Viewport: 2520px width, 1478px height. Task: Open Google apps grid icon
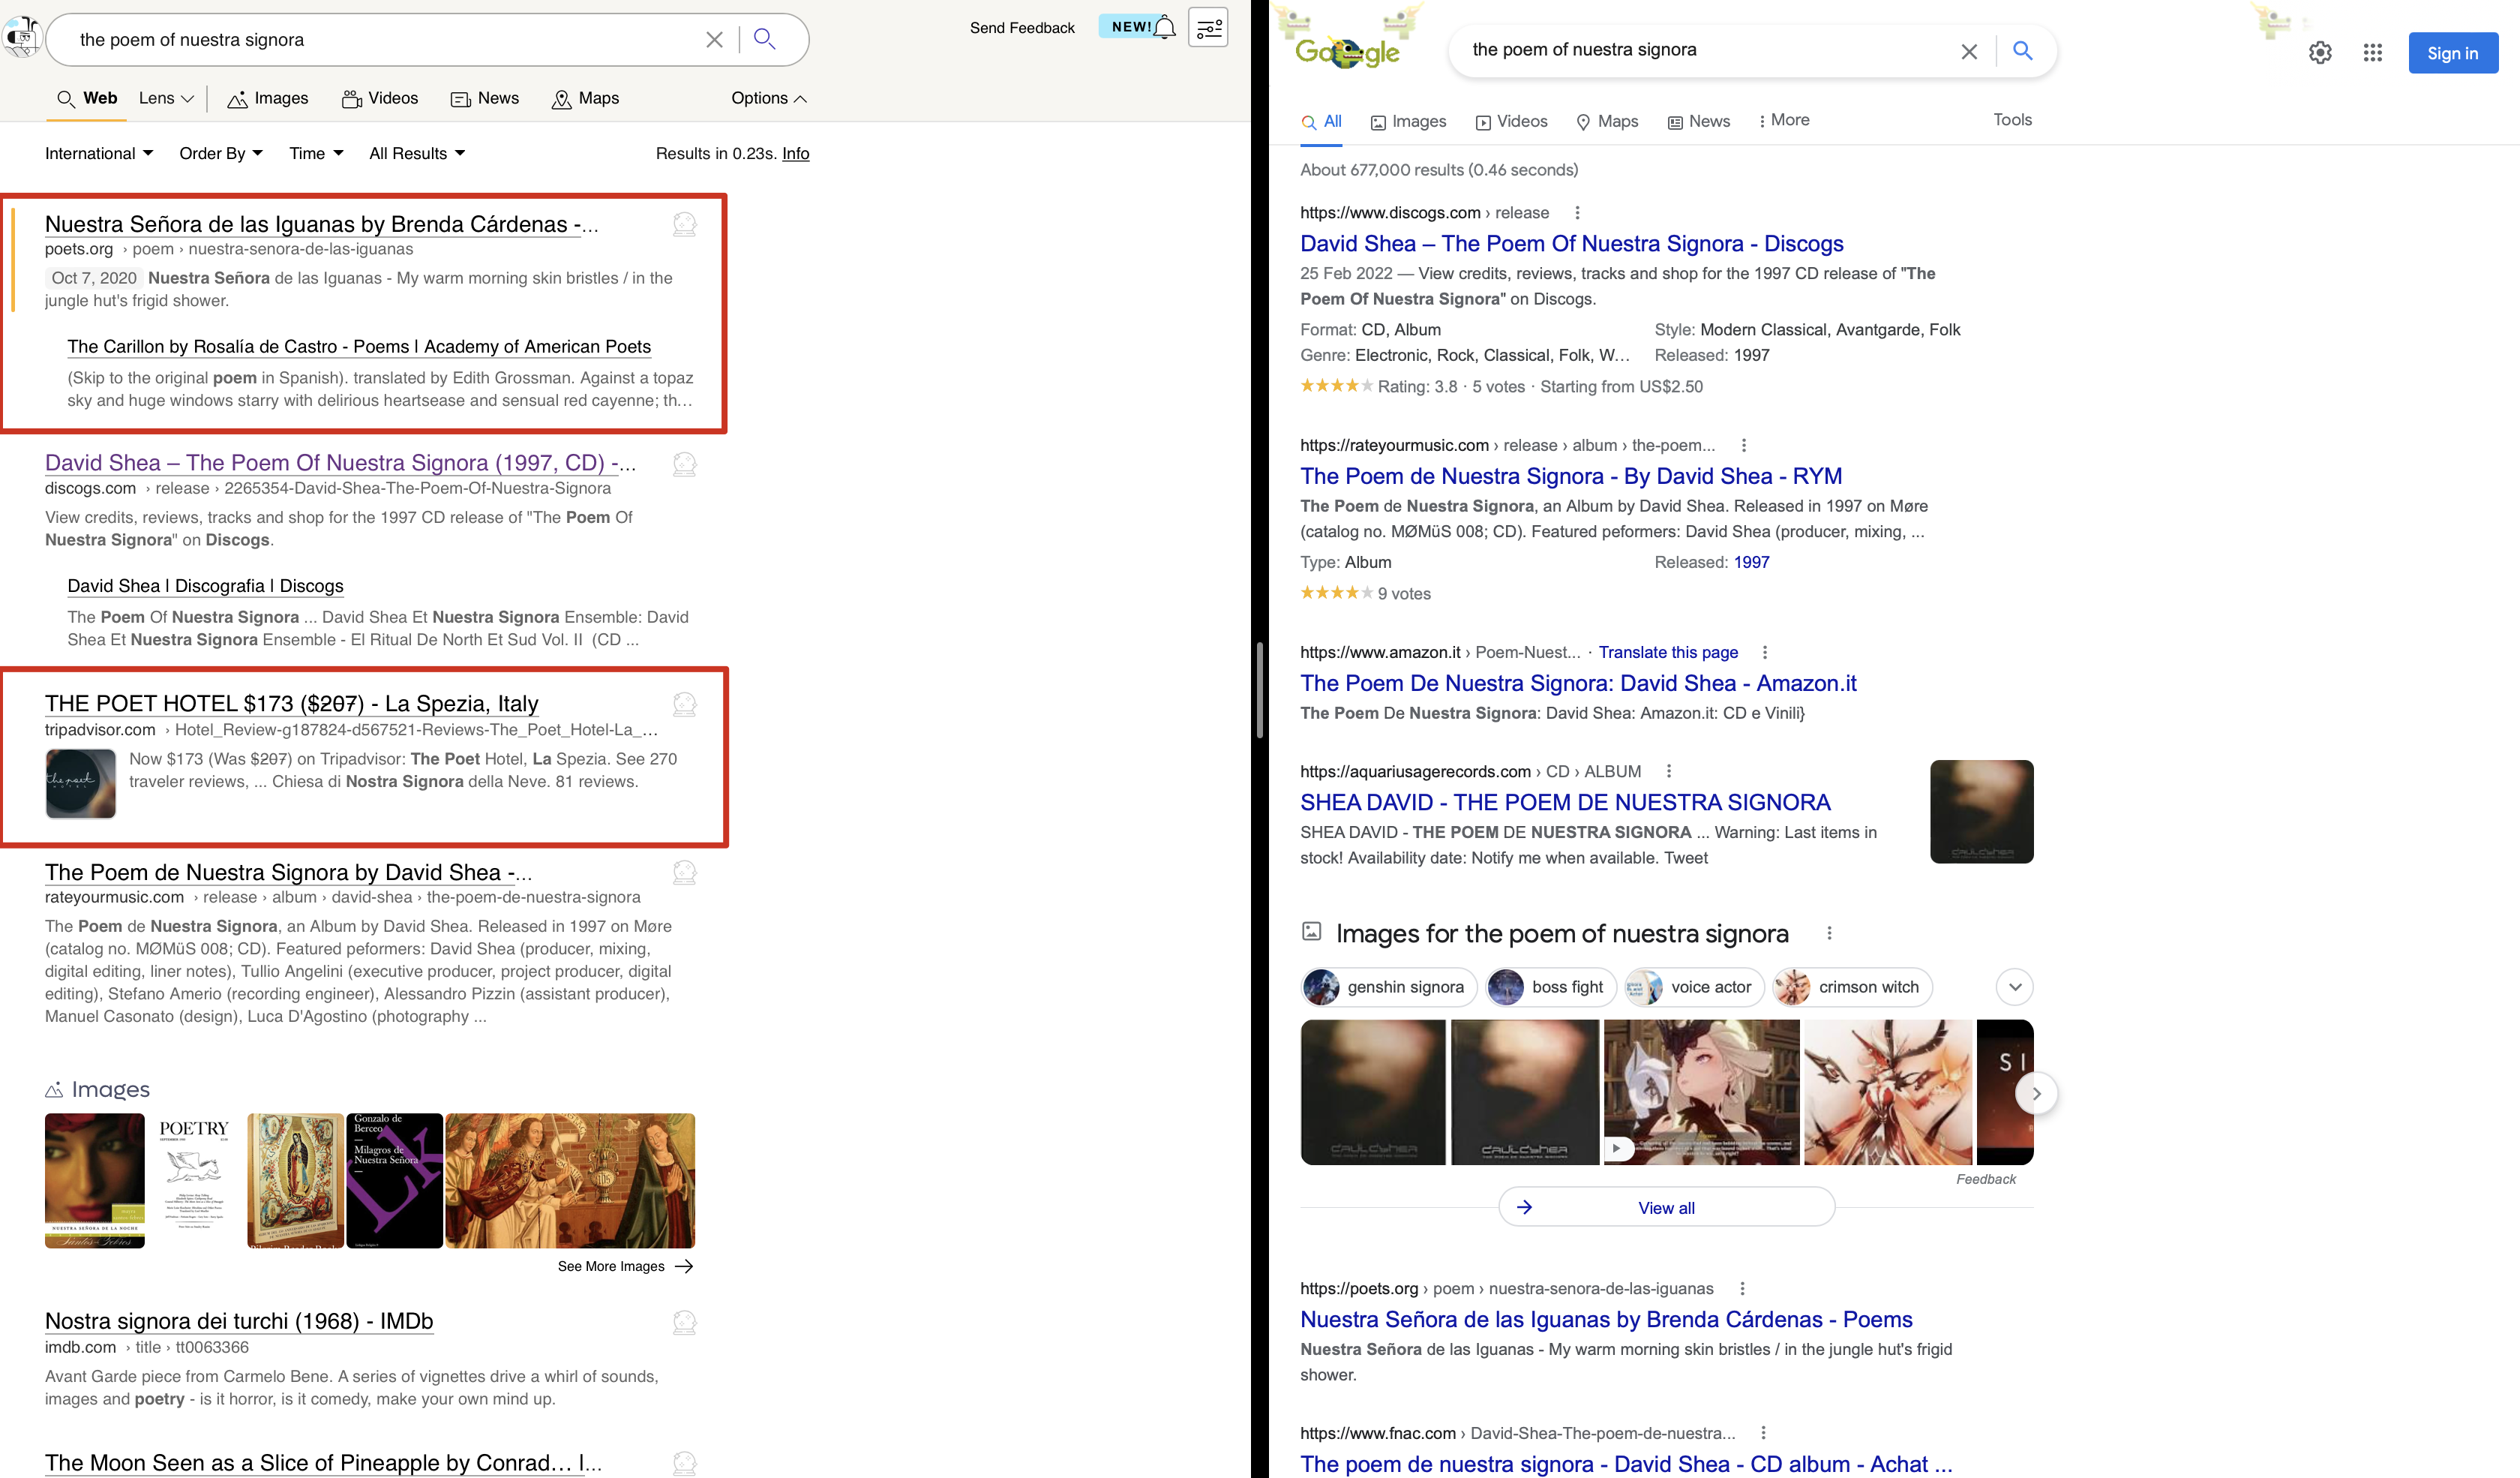[2372, 53]
